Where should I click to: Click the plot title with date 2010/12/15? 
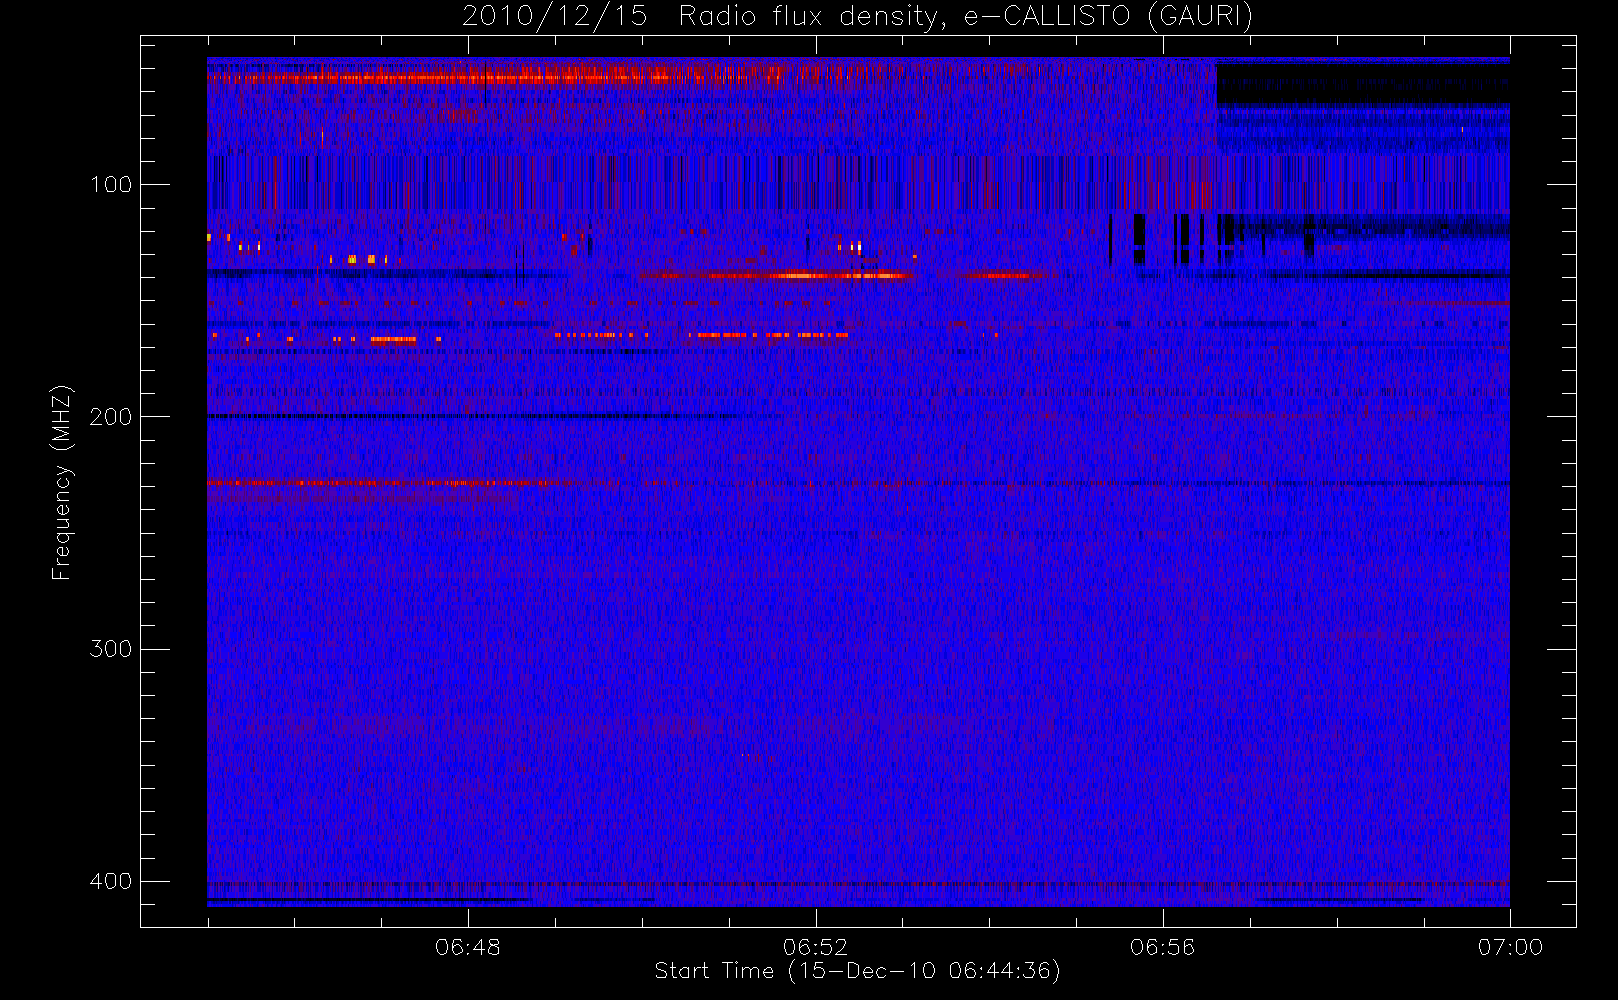(857, 17)
